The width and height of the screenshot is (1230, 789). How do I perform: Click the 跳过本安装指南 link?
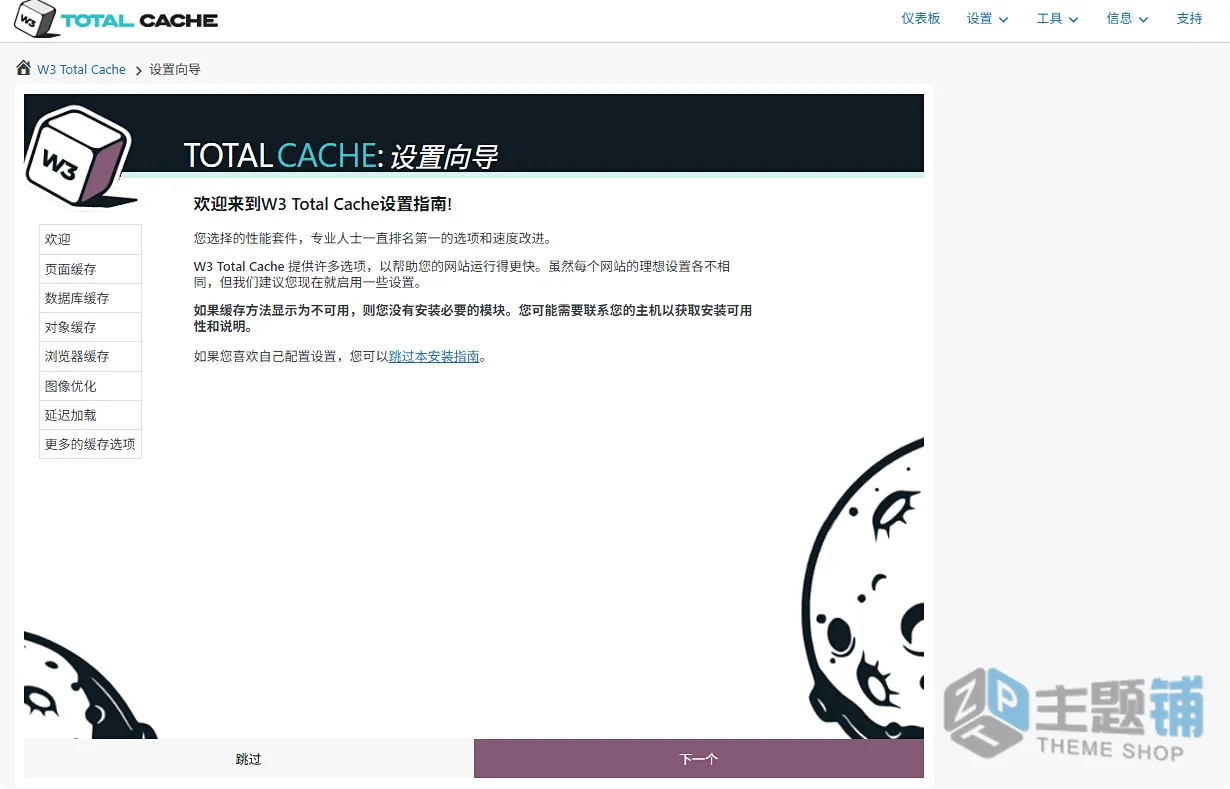[x=434, y=356]
